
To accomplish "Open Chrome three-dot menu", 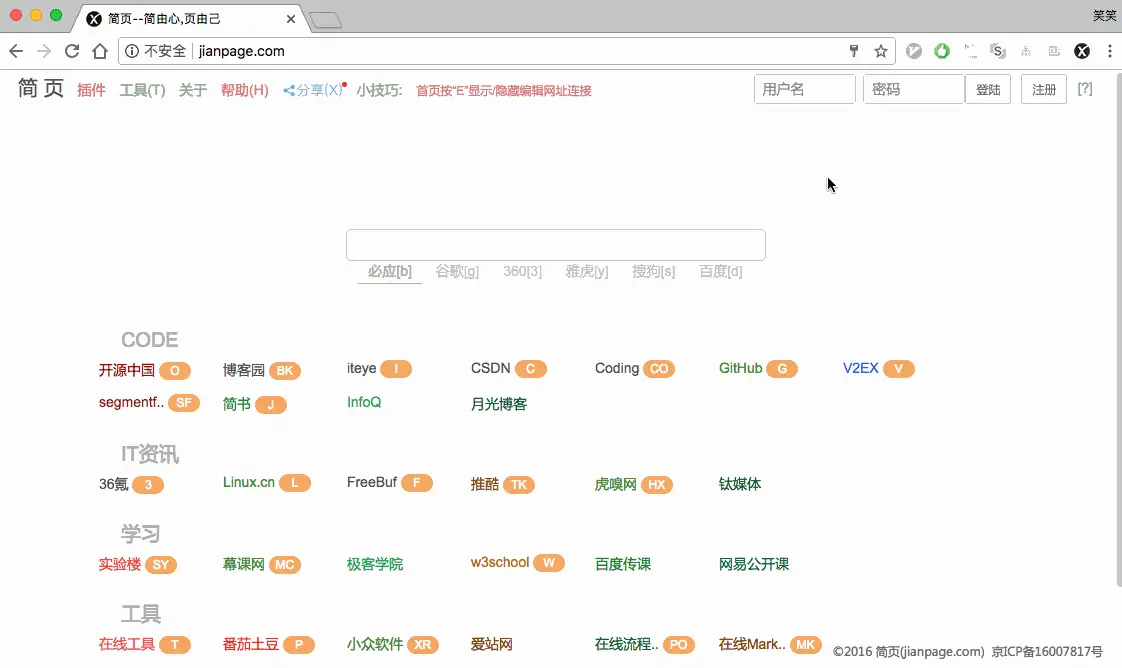I will point(1110,51).
